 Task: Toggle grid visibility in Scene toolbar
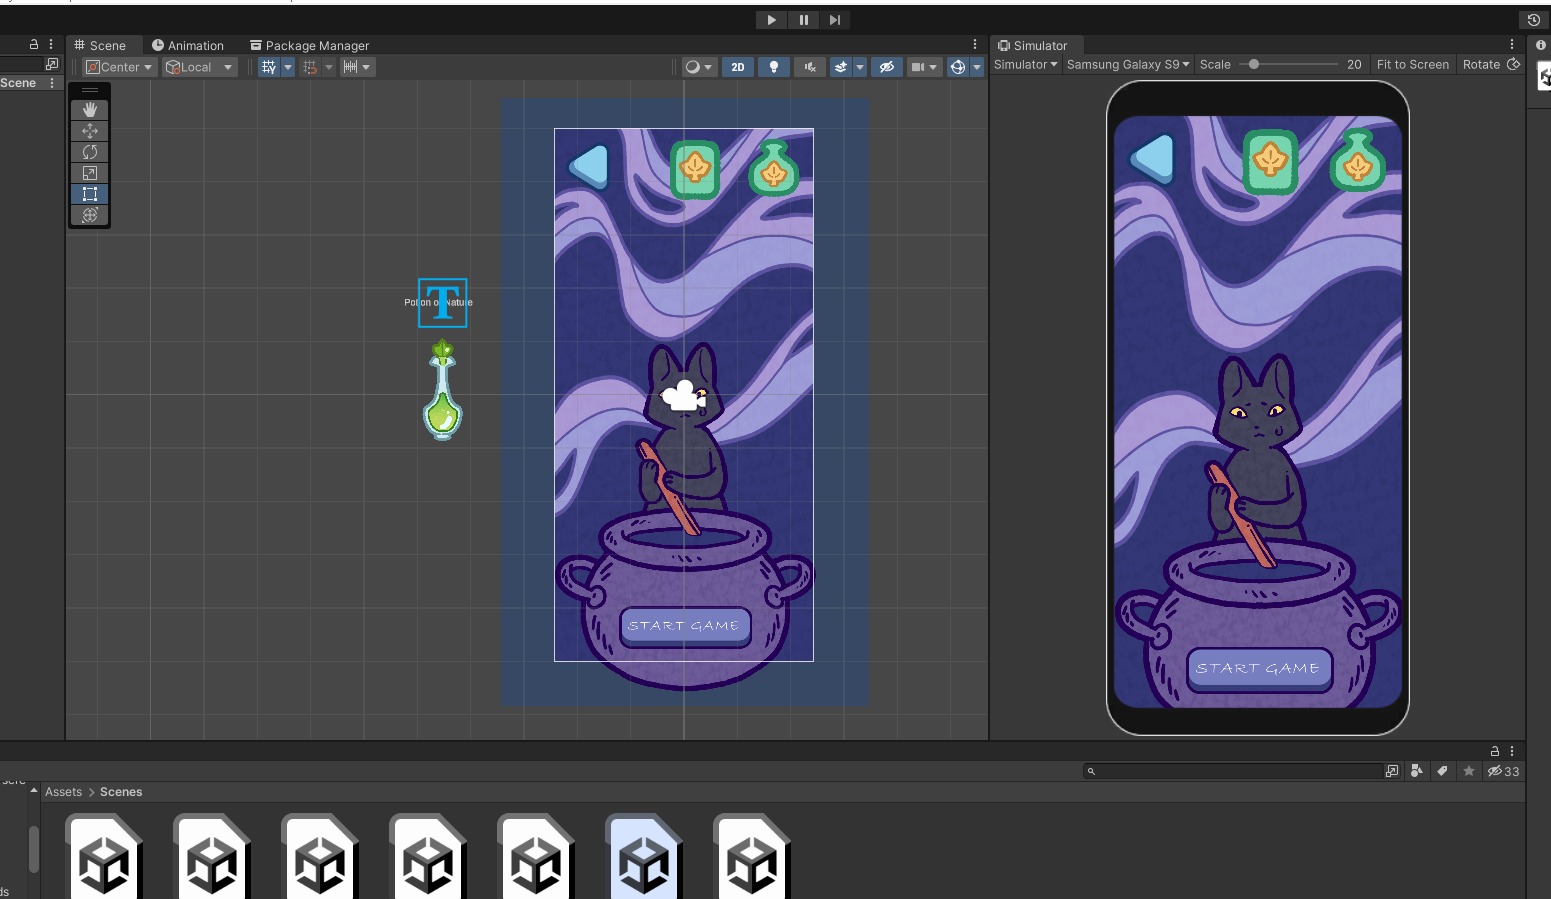pos(269,67)
